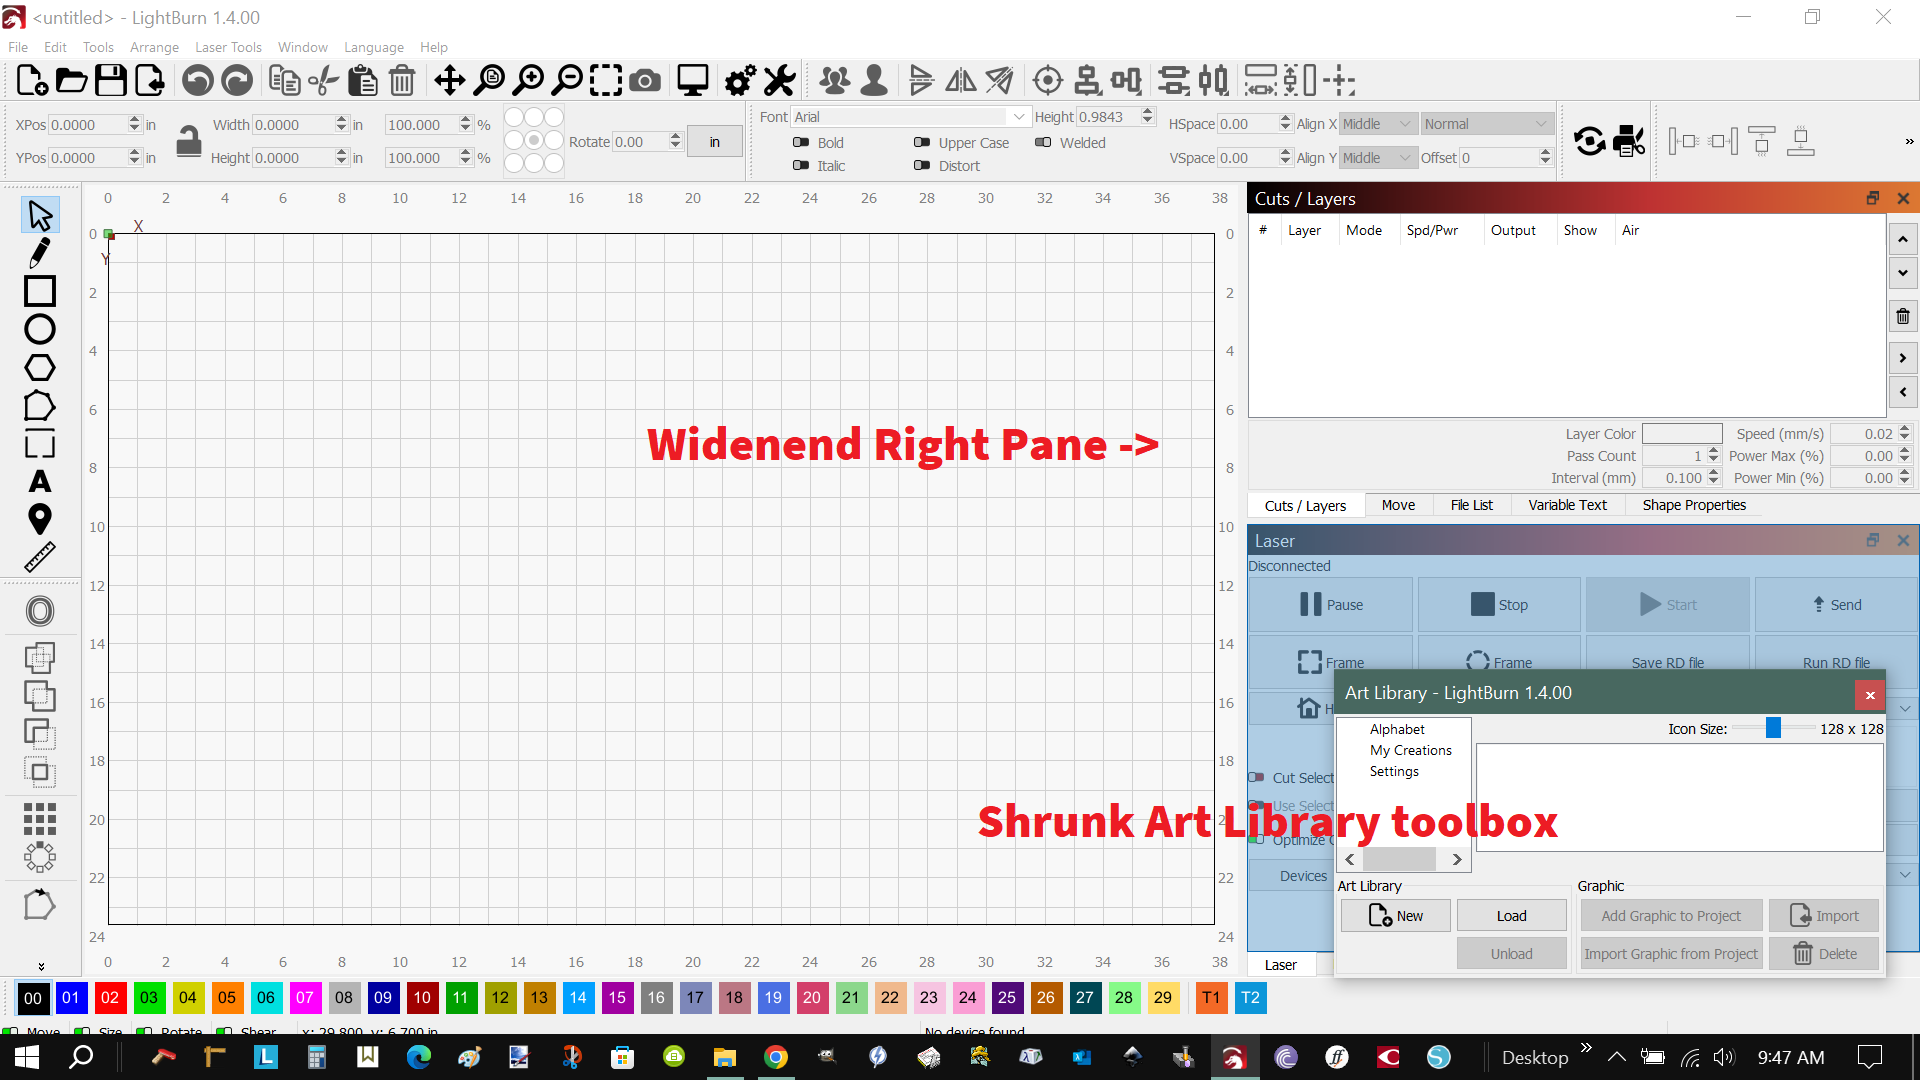Screen dimensions: 1920x1080
Task: Choose the Draw Lines pencil tool
Action: coord(40,253)
